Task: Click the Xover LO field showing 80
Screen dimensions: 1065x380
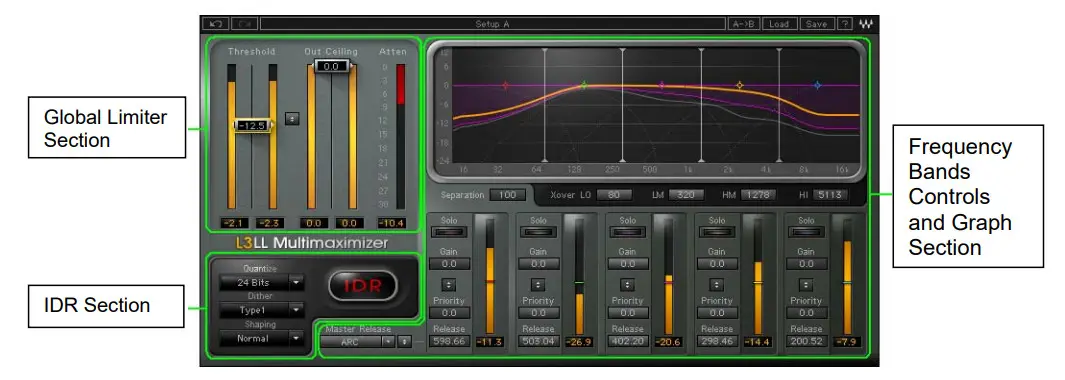Action: click(615, 195)
